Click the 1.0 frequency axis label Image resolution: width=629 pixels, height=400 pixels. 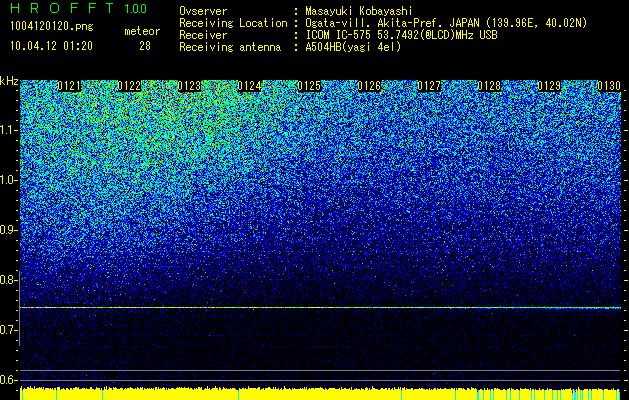click(x=8, y=180)
